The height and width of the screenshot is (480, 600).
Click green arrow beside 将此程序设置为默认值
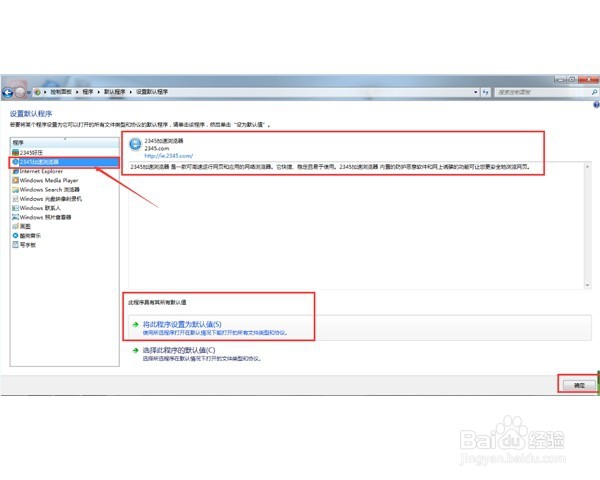135,324
